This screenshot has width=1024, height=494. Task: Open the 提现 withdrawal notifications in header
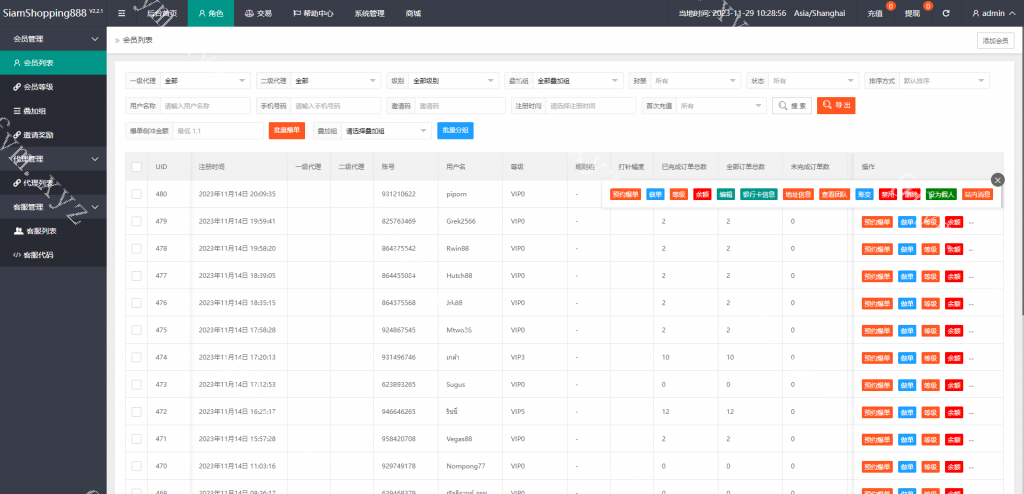point(912,13)
